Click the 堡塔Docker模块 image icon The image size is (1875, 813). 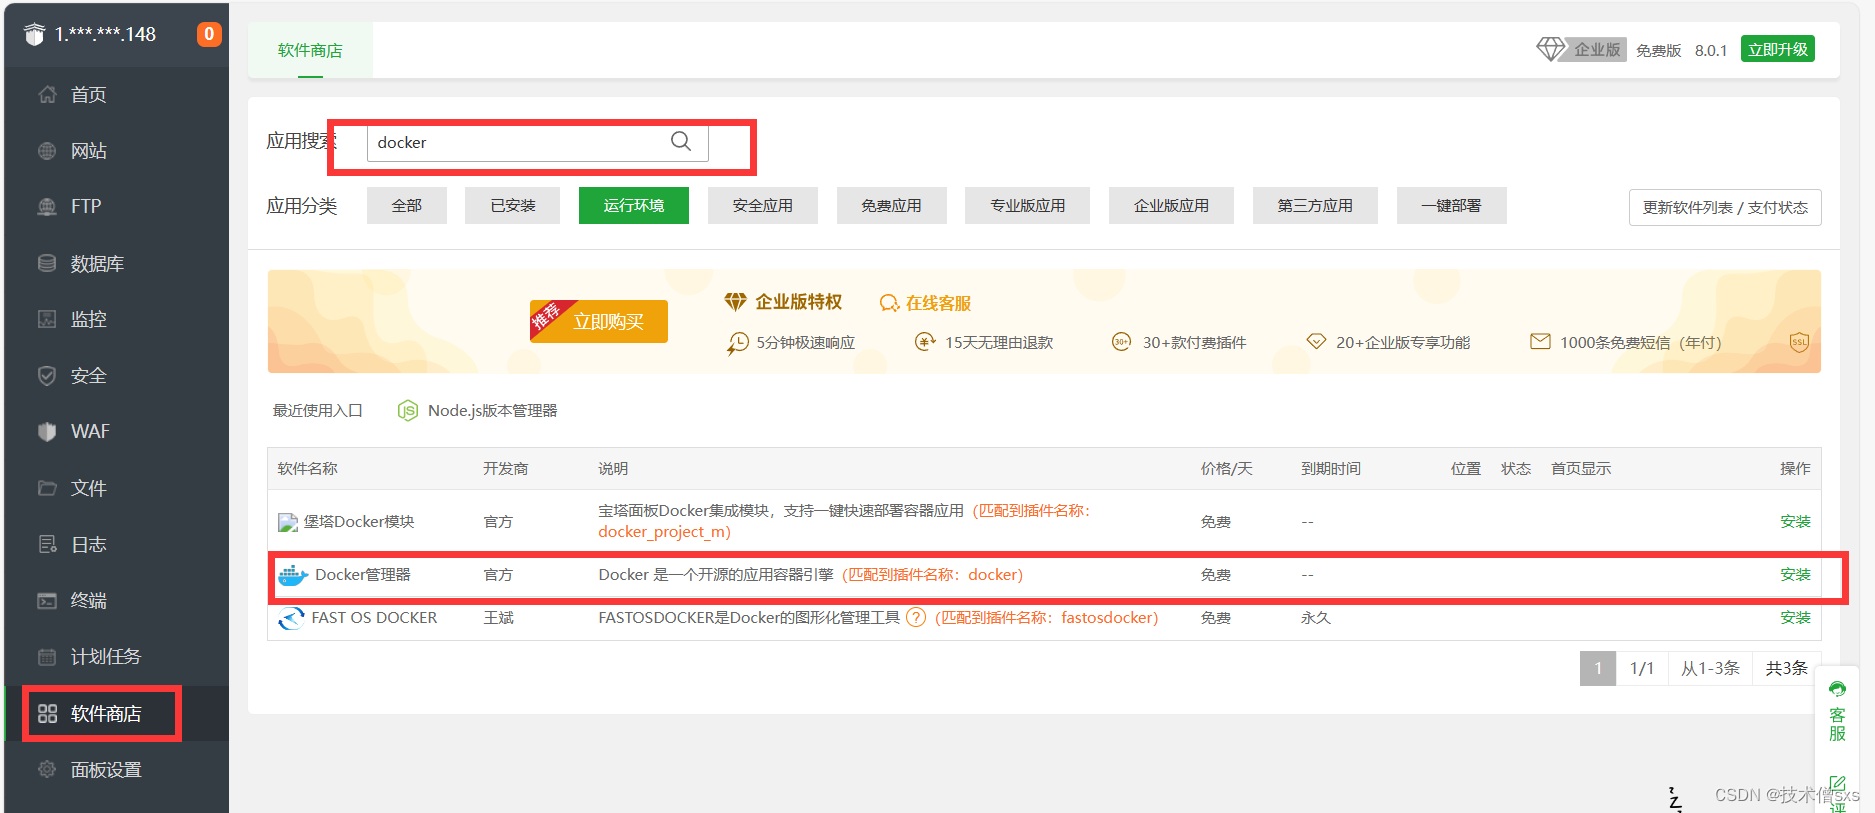pos(288,522)
